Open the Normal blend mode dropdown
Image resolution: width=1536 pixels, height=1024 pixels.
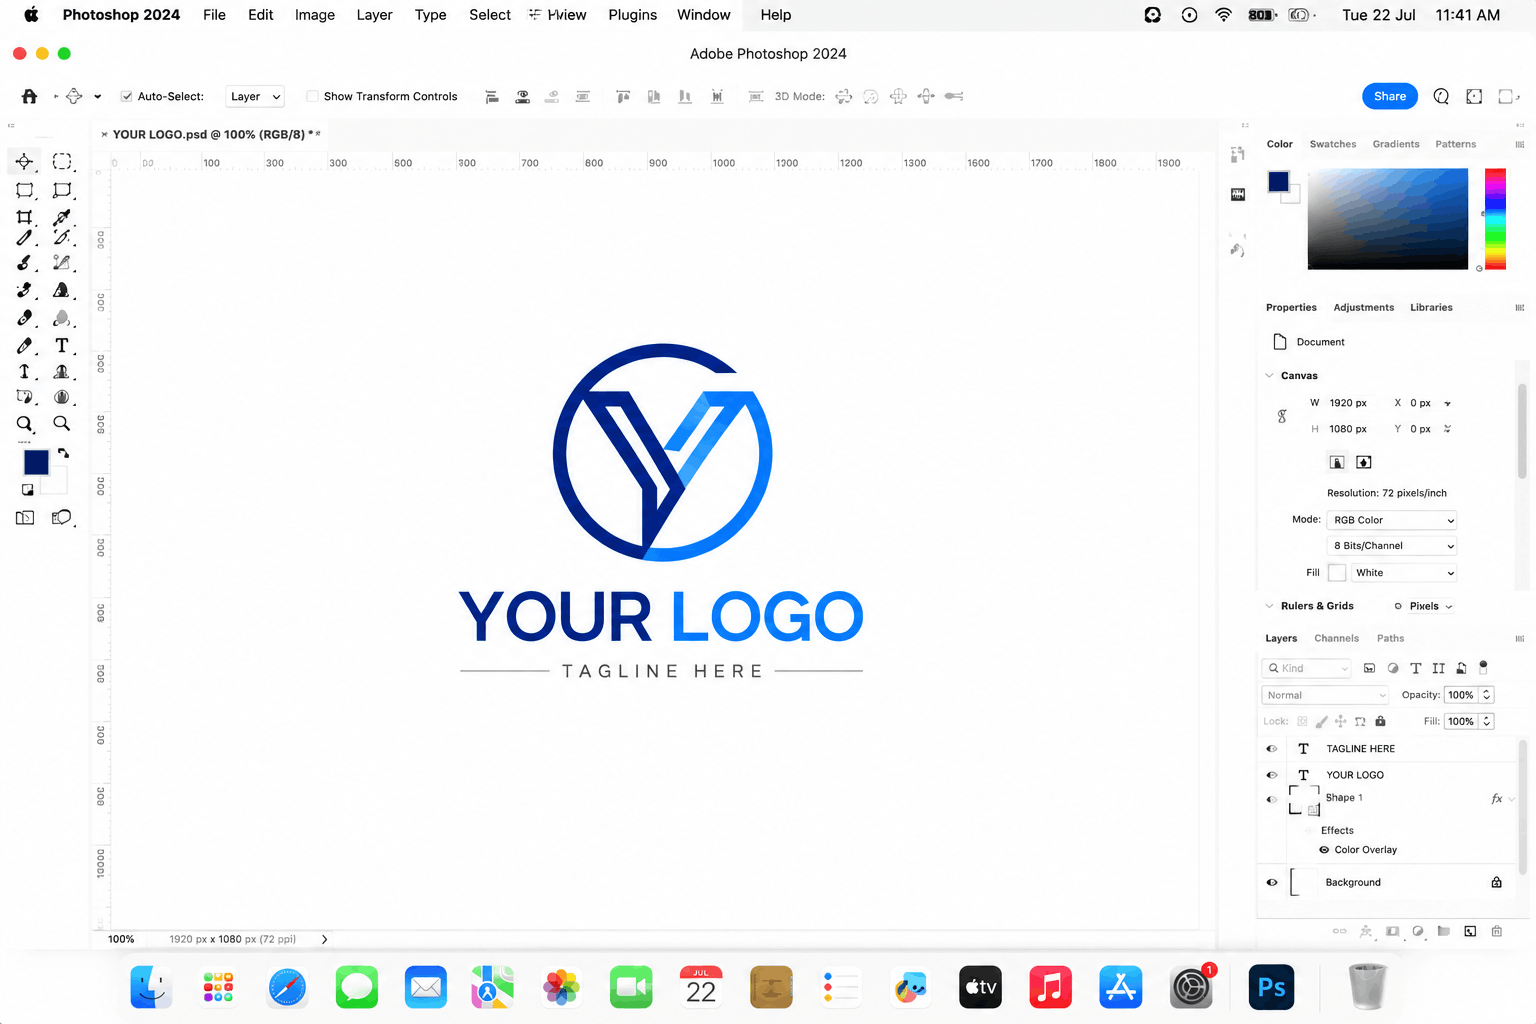pyautogui.click(x=1325, y=695)
